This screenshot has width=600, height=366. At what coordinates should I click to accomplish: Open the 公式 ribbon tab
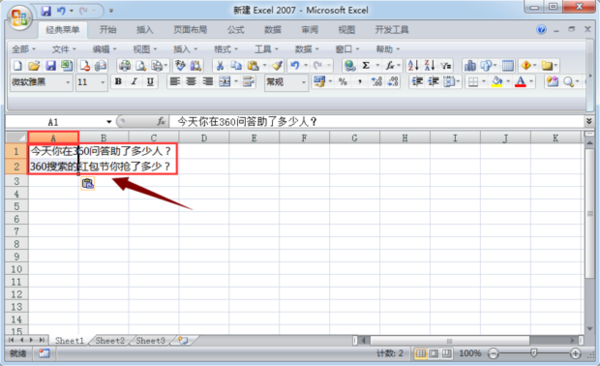coord(235,29)
